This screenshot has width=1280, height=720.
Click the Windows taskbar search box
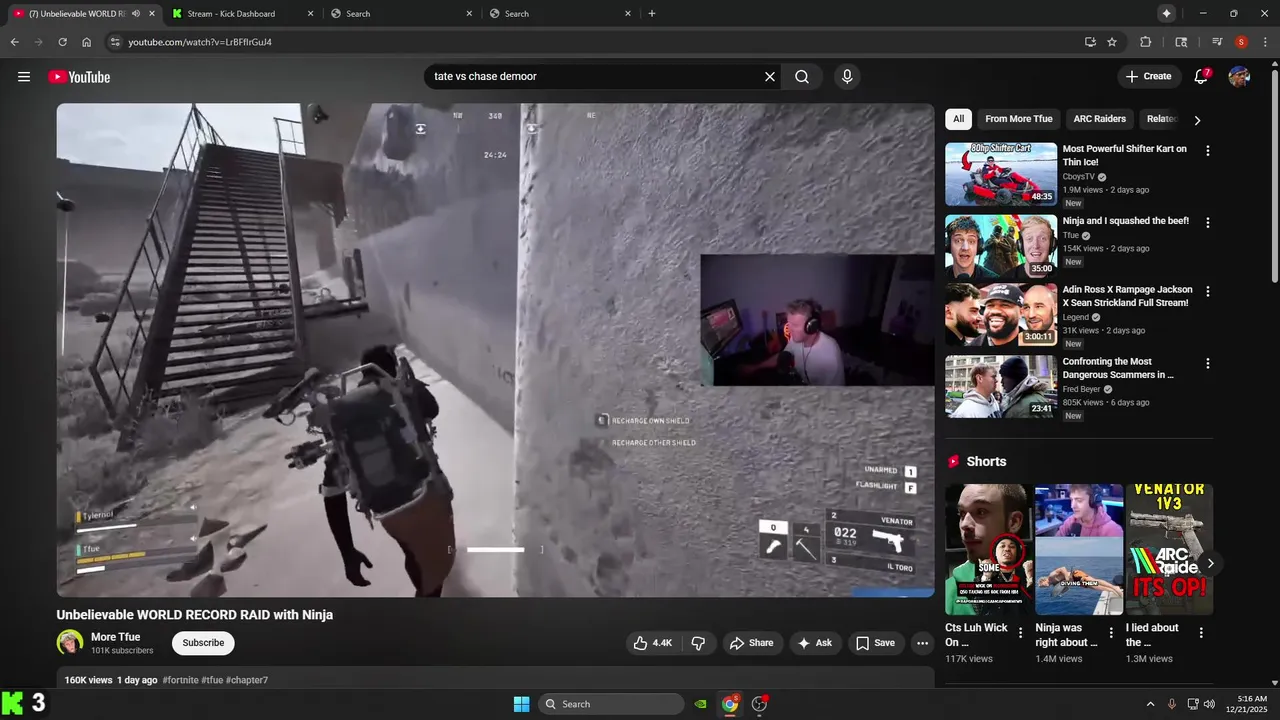coord(611,704)
